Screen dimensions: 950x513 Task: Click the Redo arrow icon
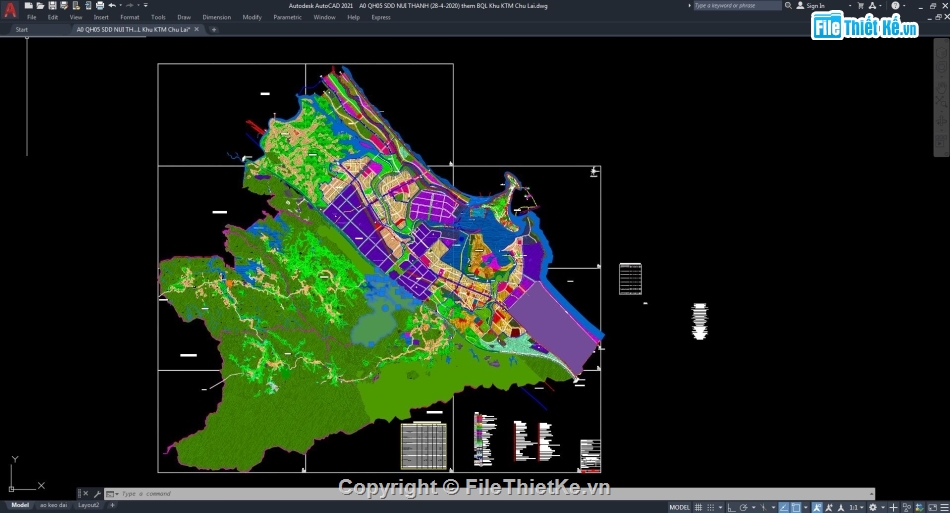point(130,5)
